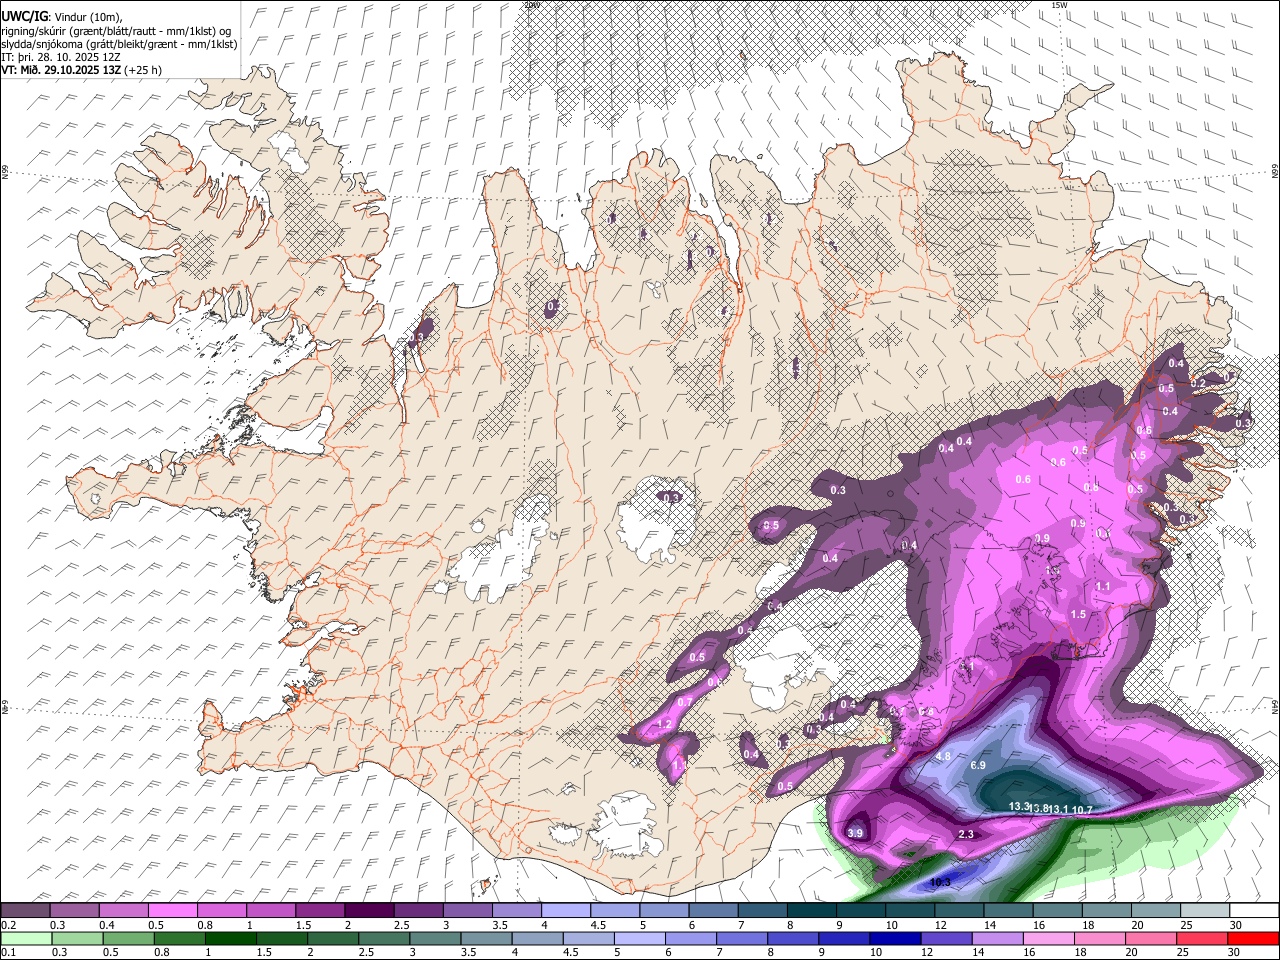Image resolution: width=1280 pixels, height=960 pixels.
Task: Click the violet 14–16 swatch in bottom legend row
Action: (x=996, y=938)
